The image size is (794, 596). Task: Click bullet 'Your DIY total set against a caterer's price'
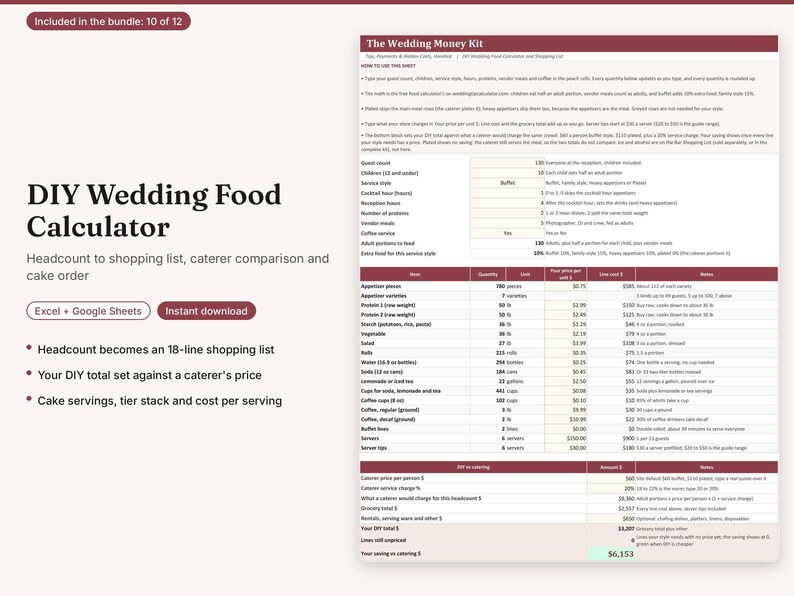click(x=149, y=375)
